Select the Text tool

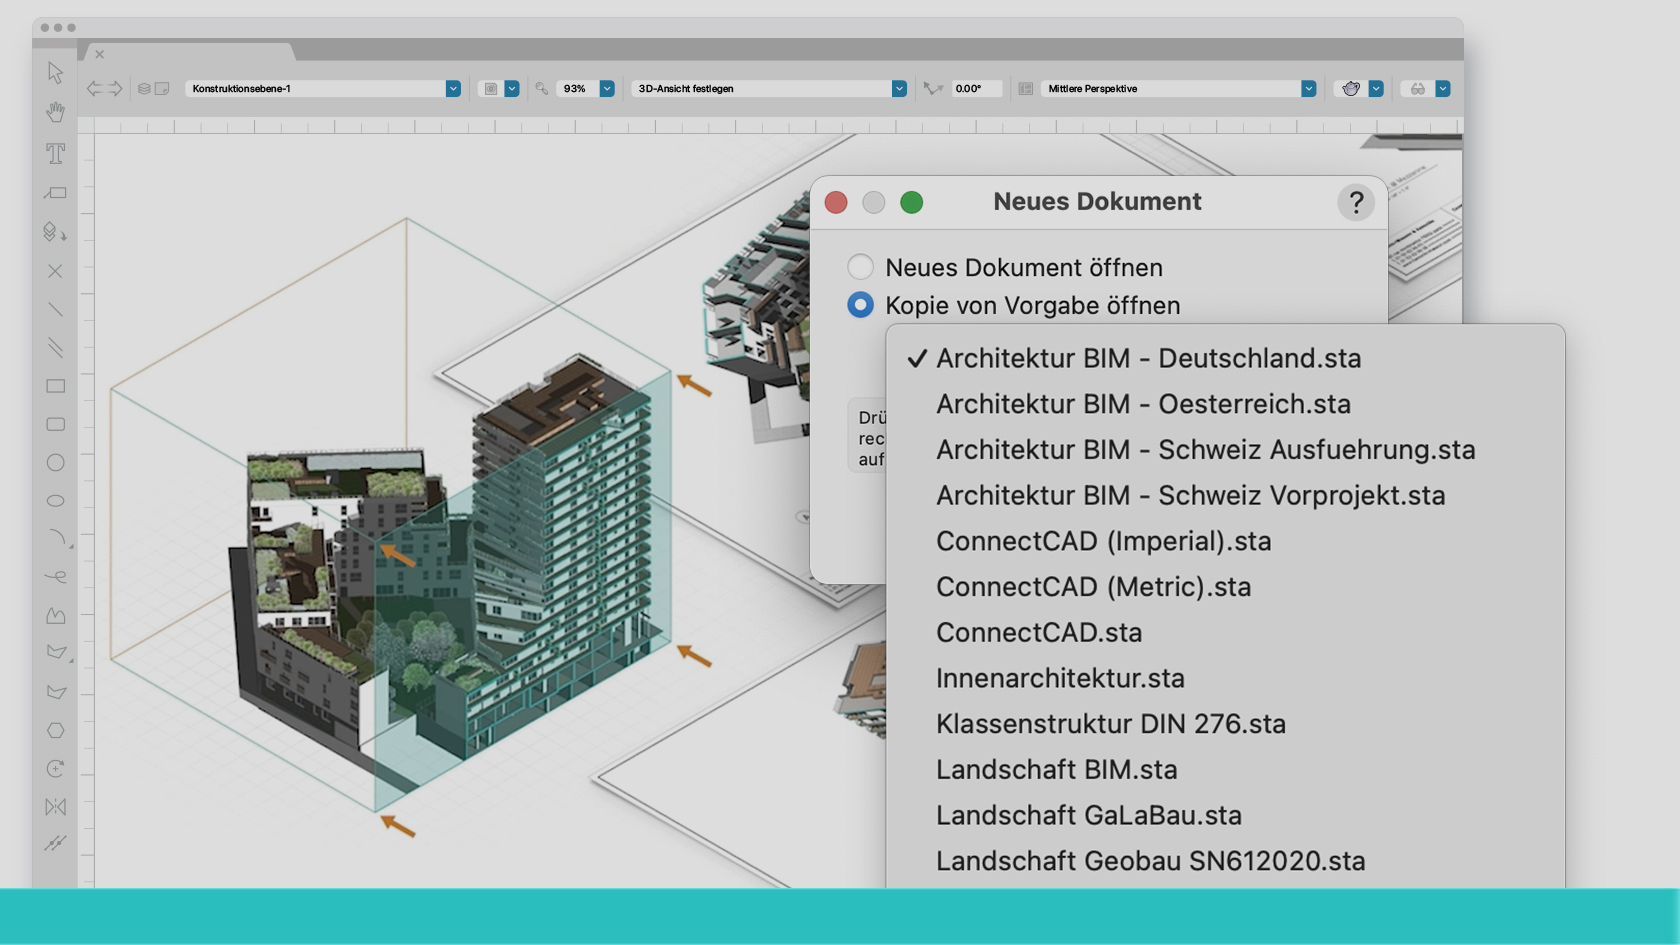pos(55,153)
